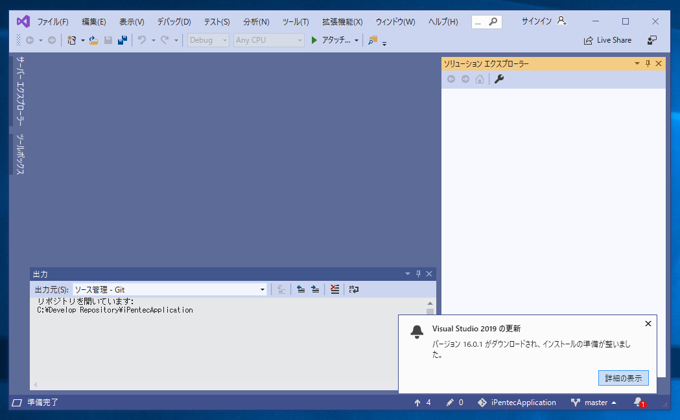Expand the Undo history dropdown arrow

(x=153, y=40)
